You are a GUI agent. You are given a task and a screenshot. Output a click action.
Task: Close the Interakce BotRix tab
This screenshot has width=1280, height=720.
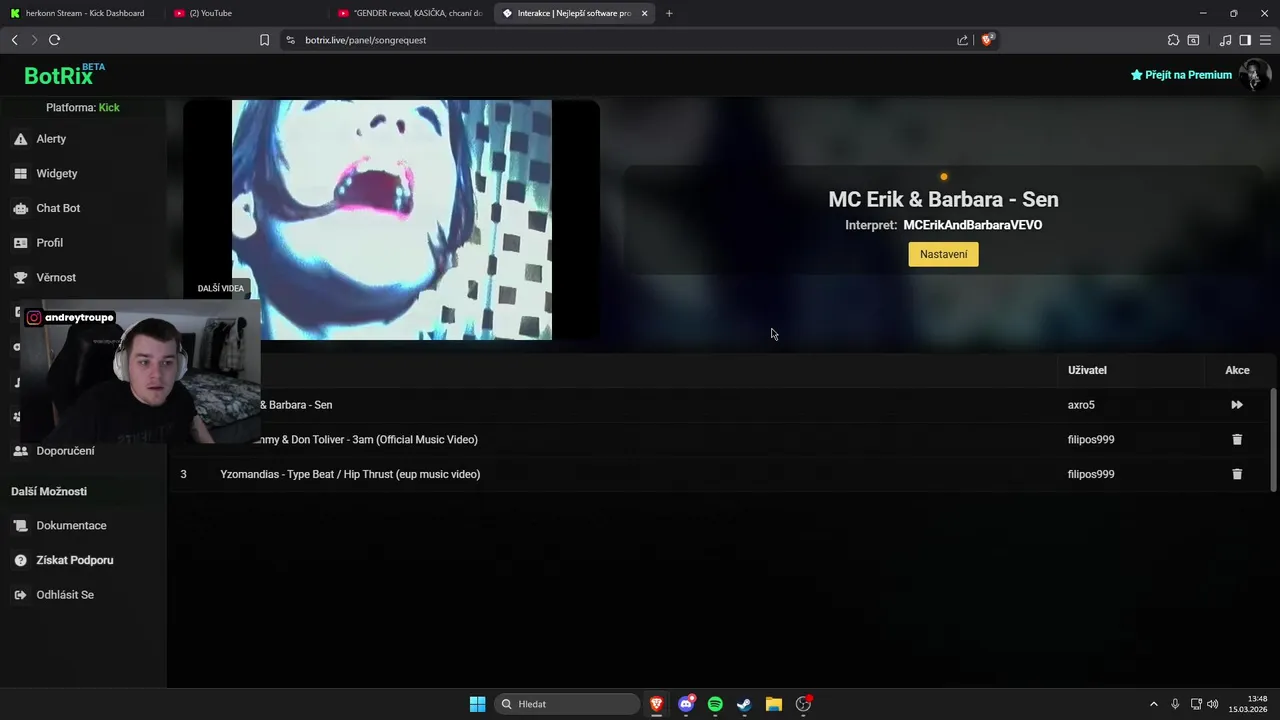(644, 13)
